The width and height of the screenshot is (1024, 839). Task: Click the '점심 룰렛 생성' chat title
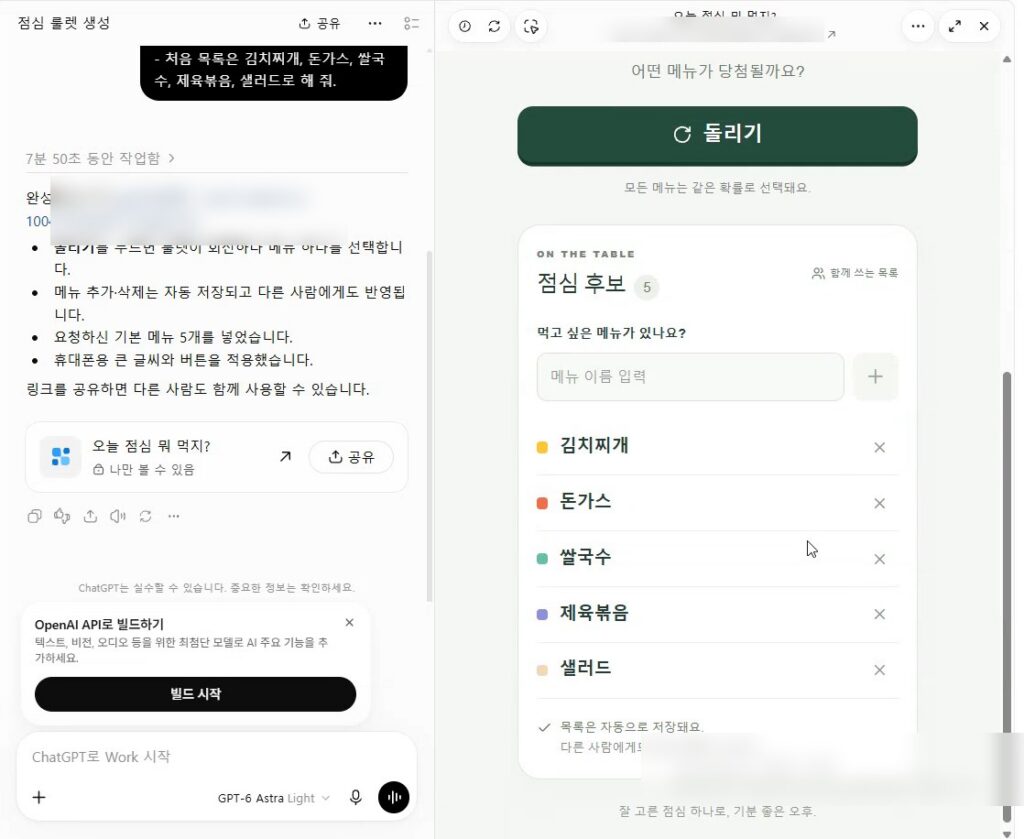click(64, 23)
